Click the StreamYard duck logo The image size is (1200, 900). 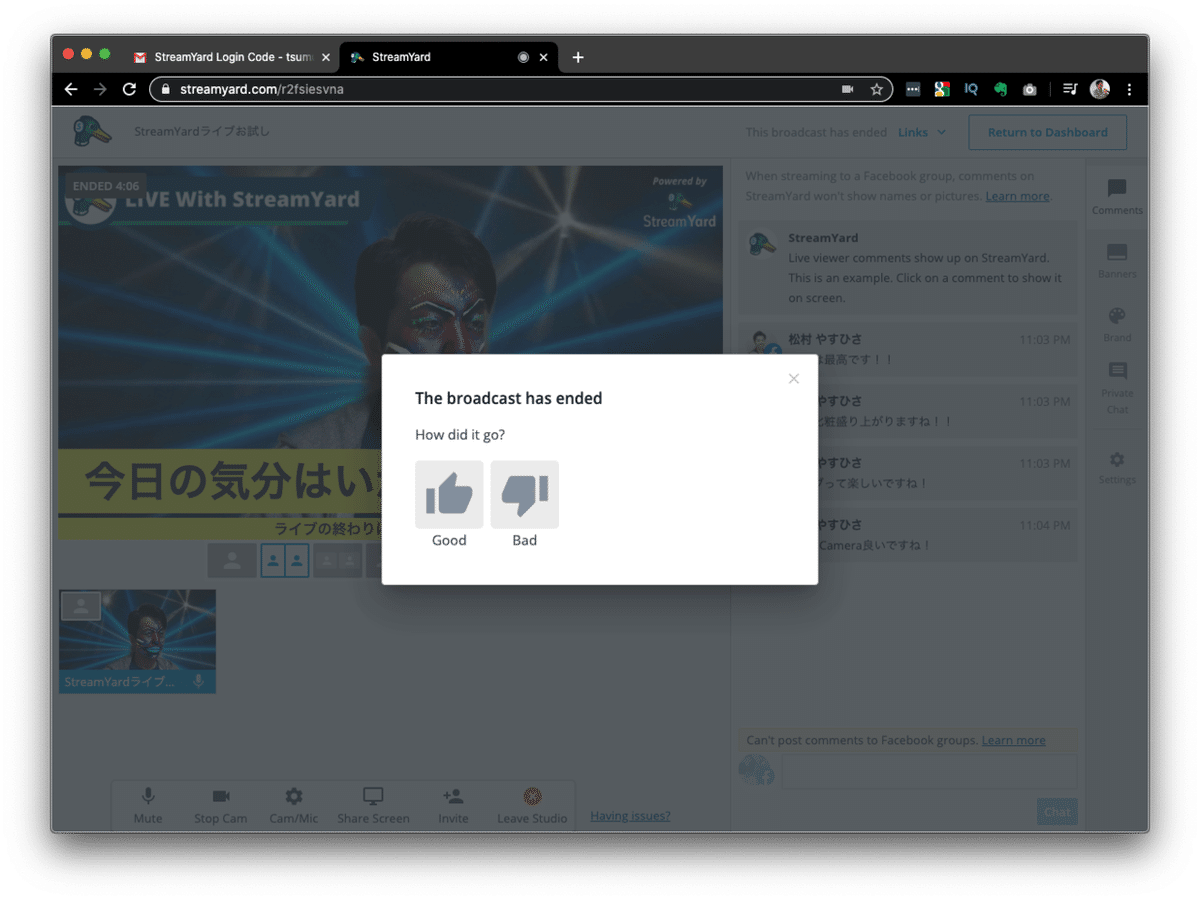point(92,132)
